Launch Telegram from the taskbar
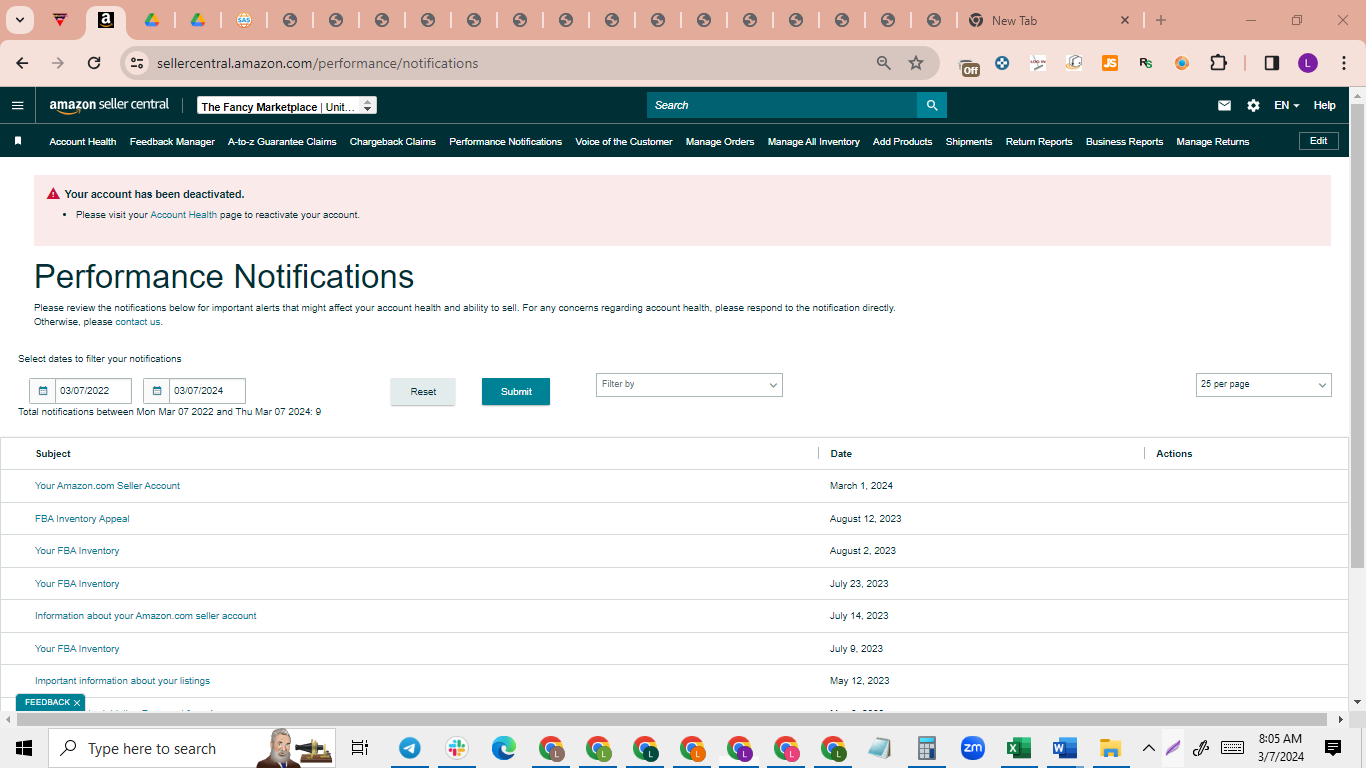Screen dimensions: 1366x768 pyautogui.click(x=409, y=748)
